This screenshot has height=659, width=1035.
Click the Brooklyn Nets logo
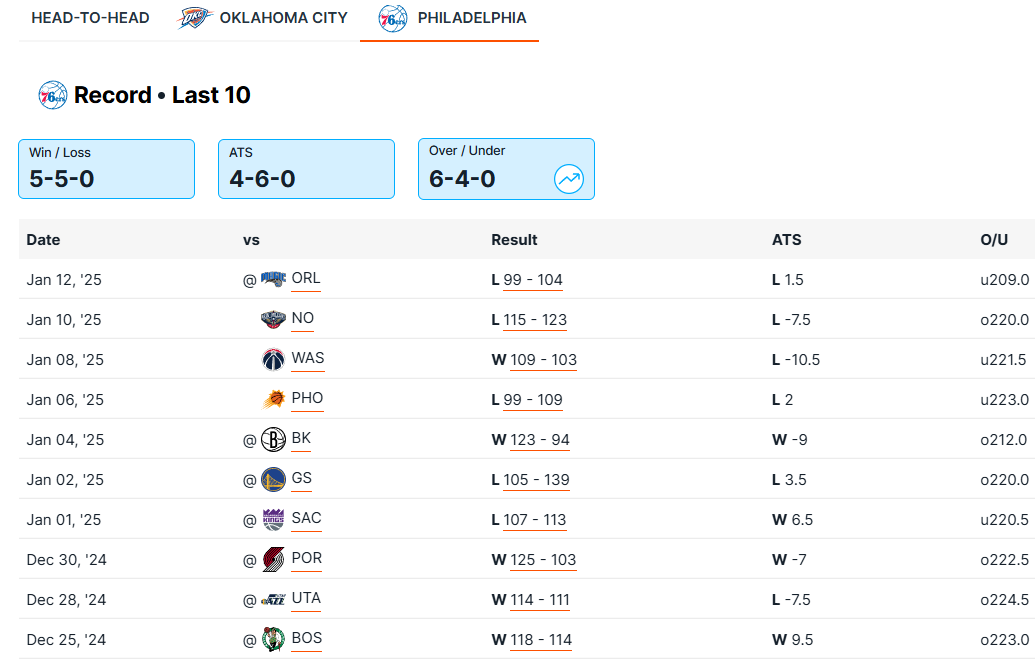pyautogui.click(x=273, y=439)
